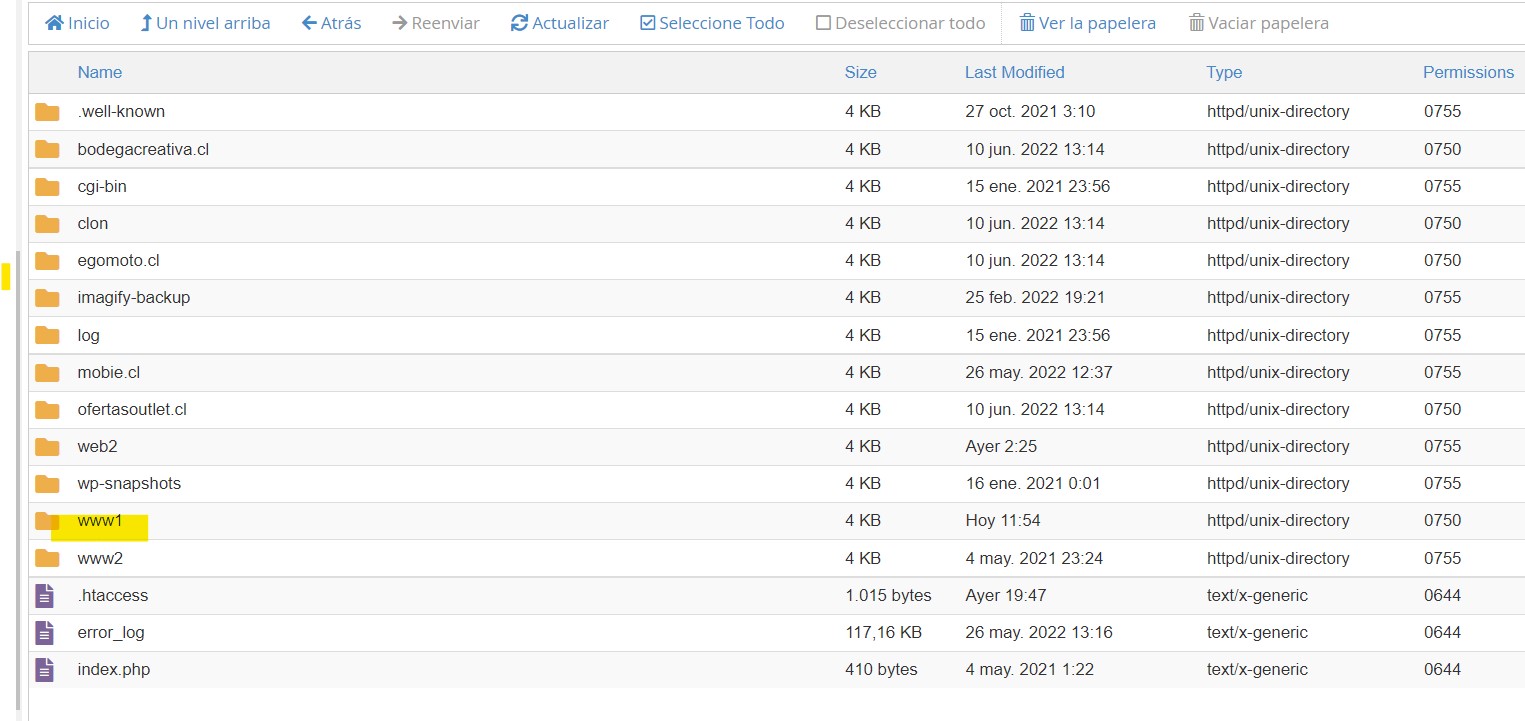Select the egomoto.cl folder name
Screen dimensions: 1525x721
118,260
